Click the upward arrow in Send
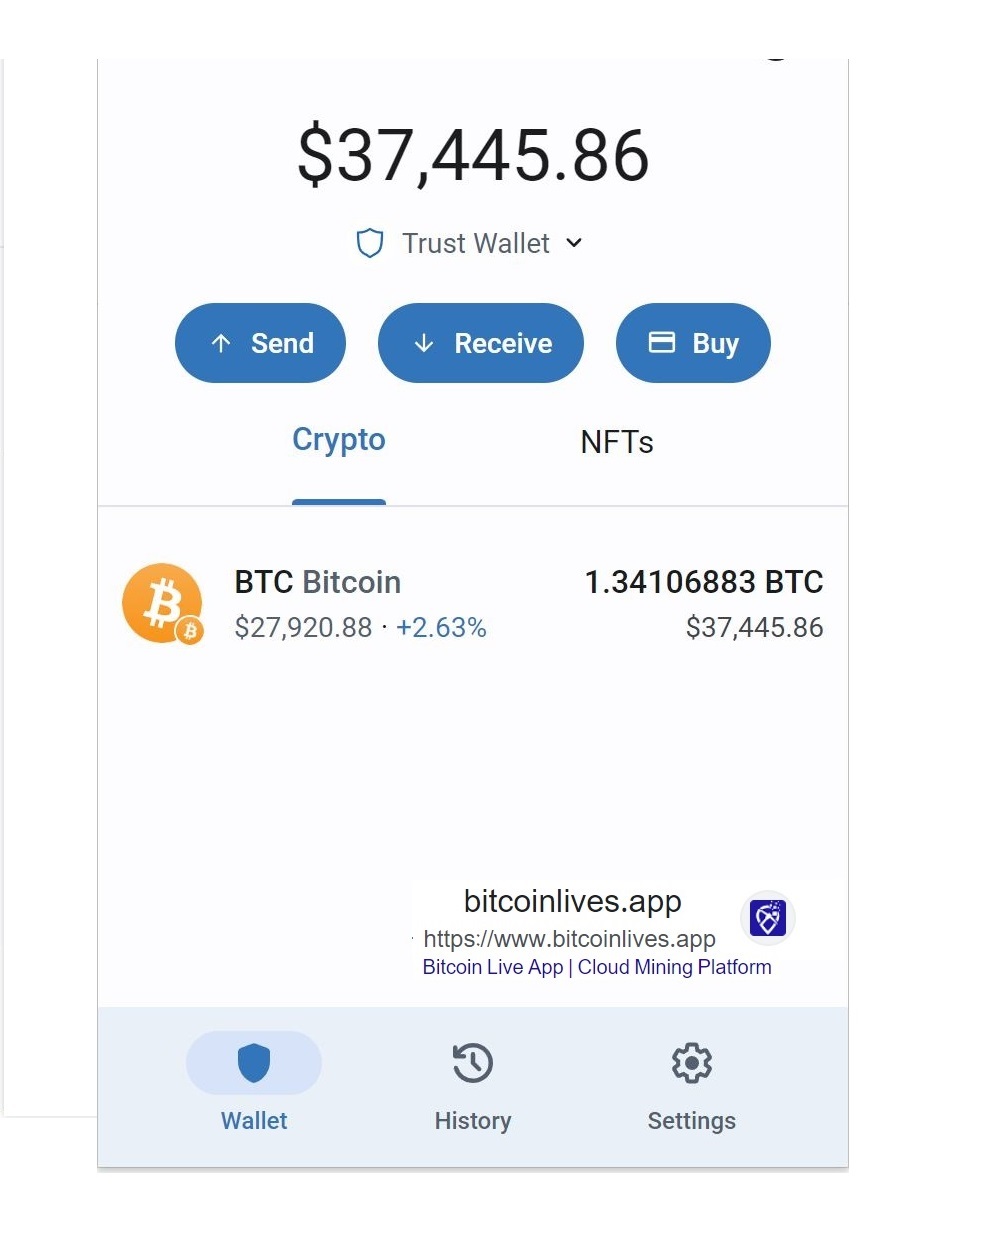Viewport: 993px width, 1240px height. pos(222,343)
